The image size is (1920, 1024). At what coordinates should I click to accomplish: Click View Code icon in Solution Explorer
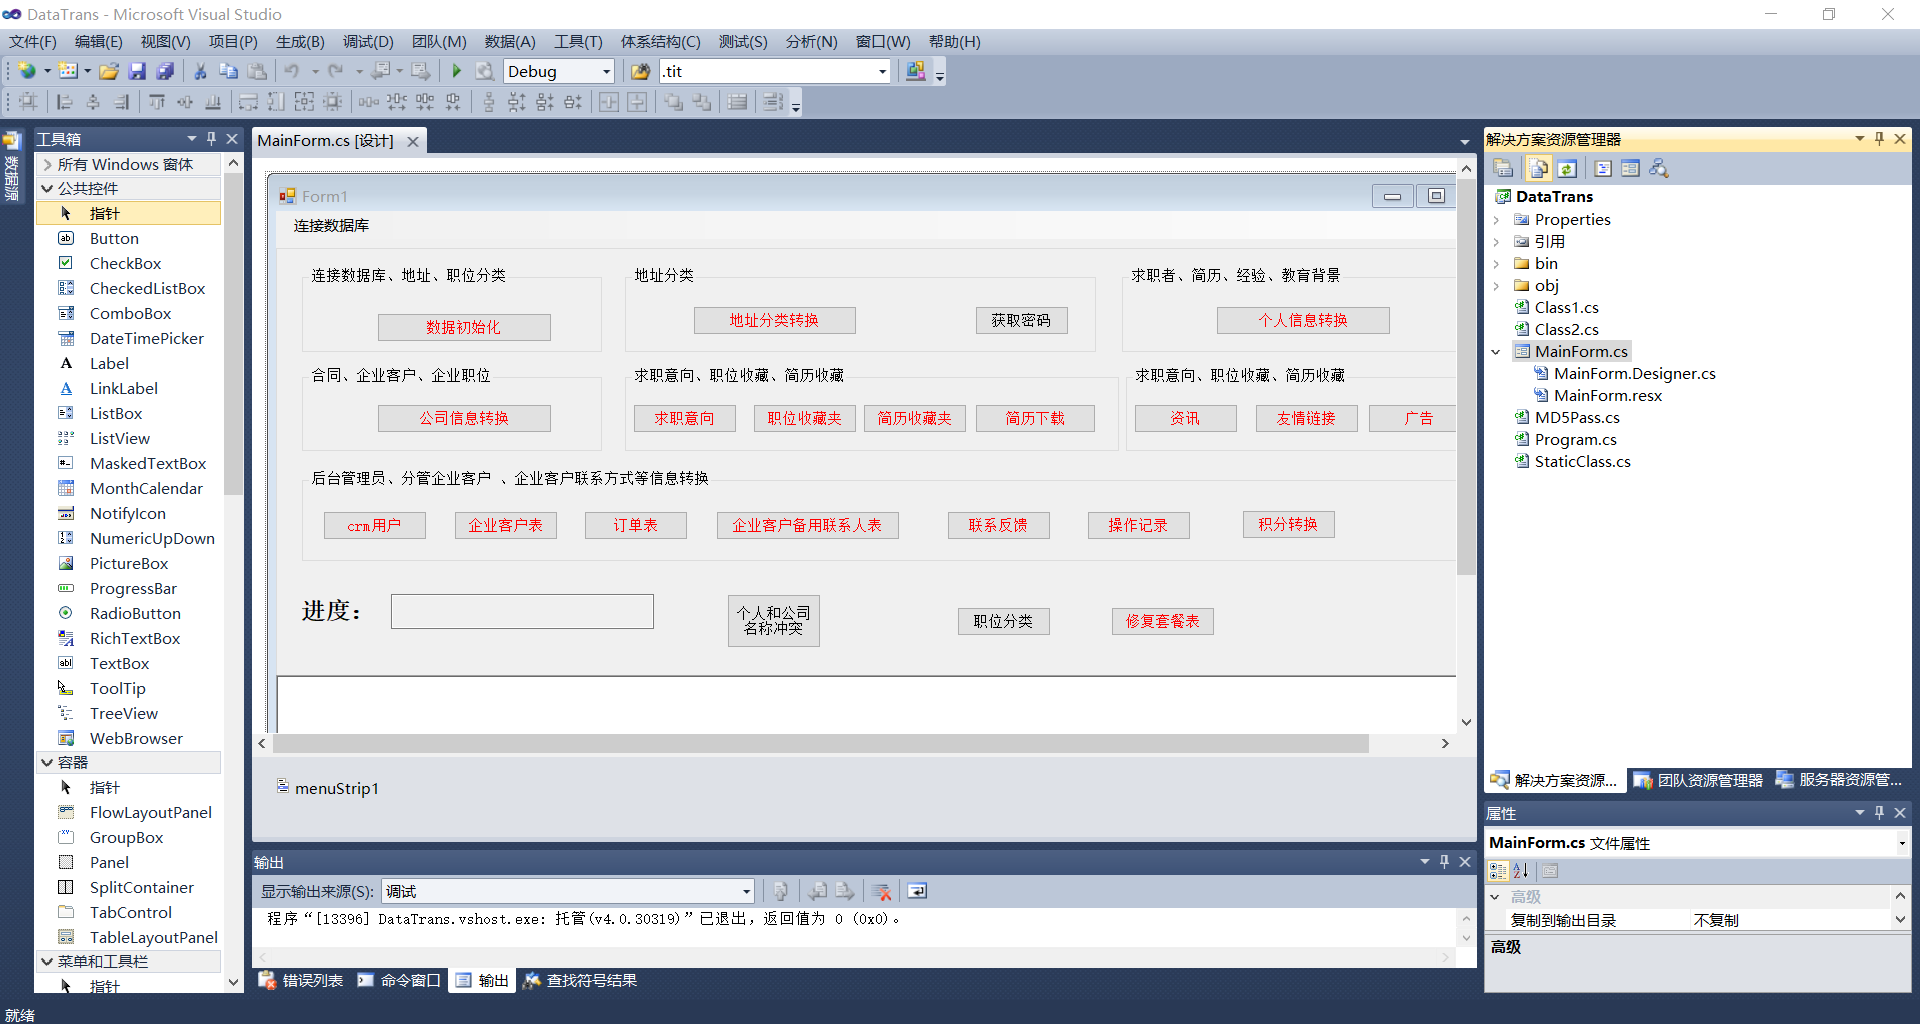pos(1602,168)
